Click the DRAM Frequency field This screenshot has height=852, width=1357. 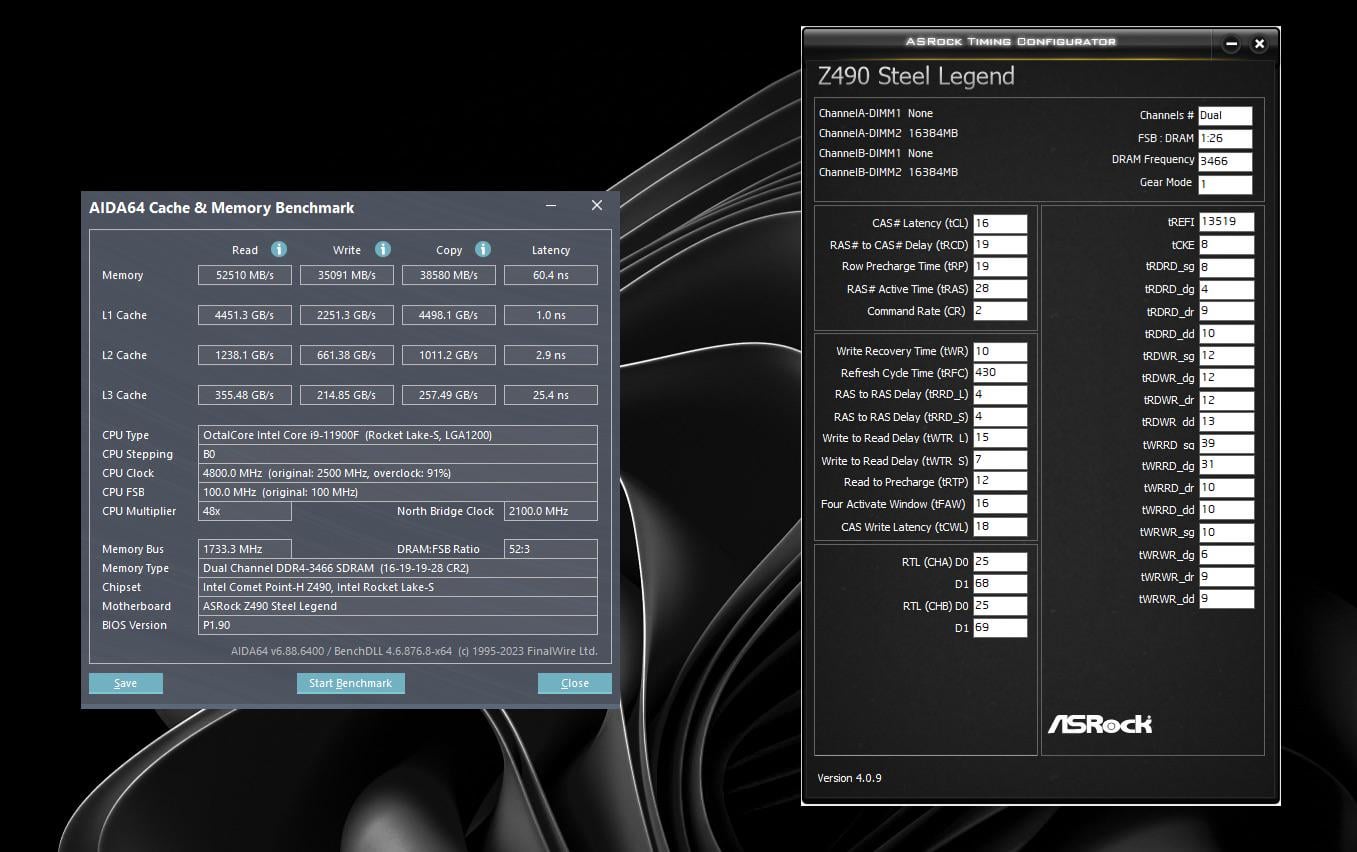tap(1225, 161)
